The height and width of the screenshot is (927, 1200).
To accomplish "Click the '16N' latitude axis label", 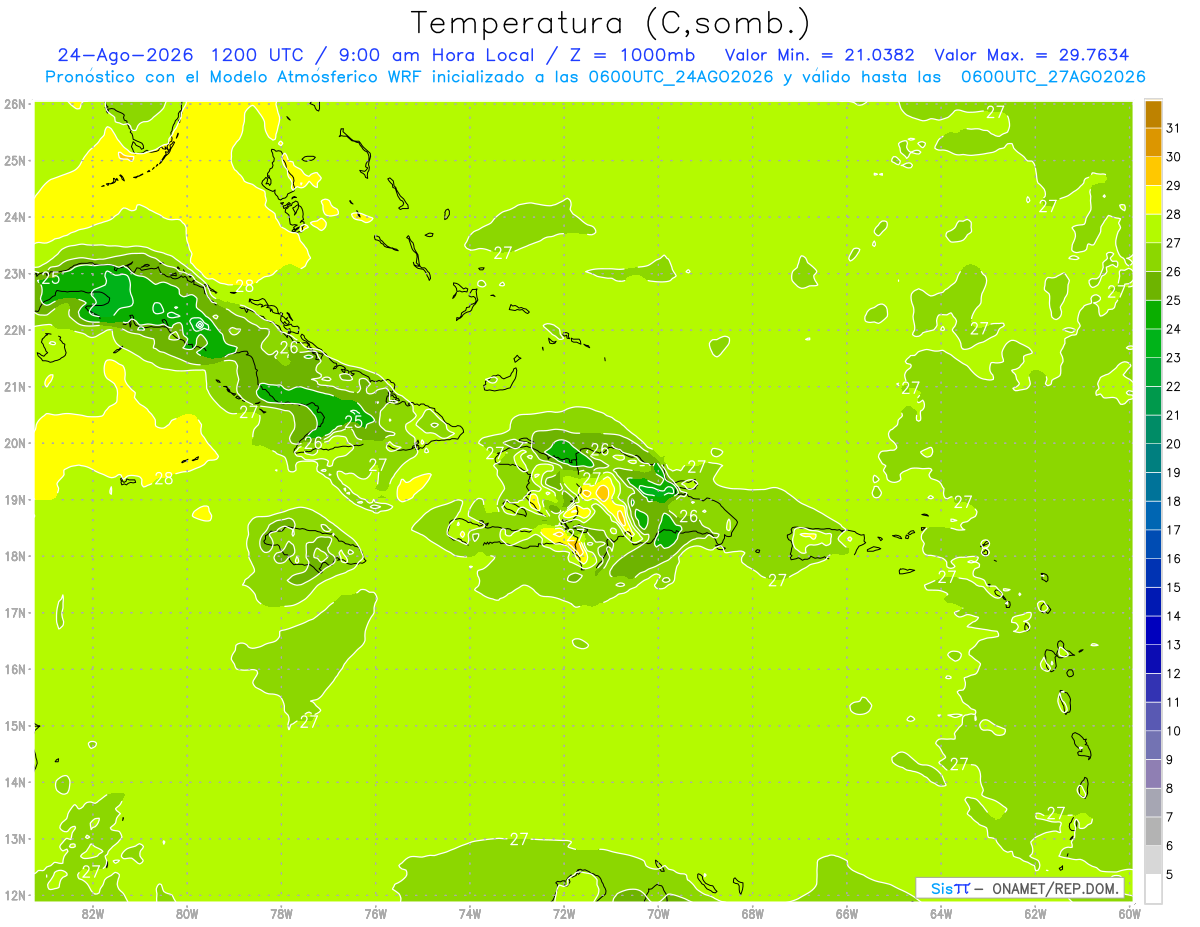I will (x=15, y=669).
